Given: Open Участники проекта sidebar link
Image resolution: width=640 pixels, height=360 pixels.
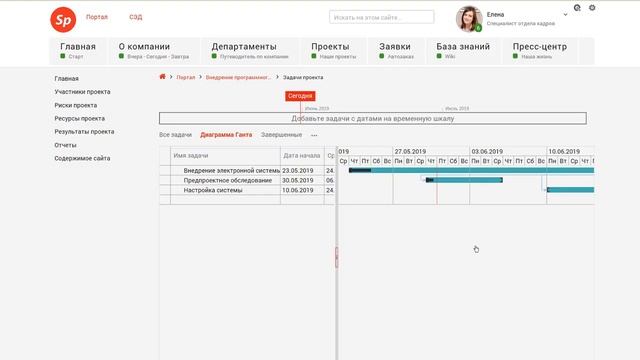Looking at the screenshot, I should click(82, 92).
